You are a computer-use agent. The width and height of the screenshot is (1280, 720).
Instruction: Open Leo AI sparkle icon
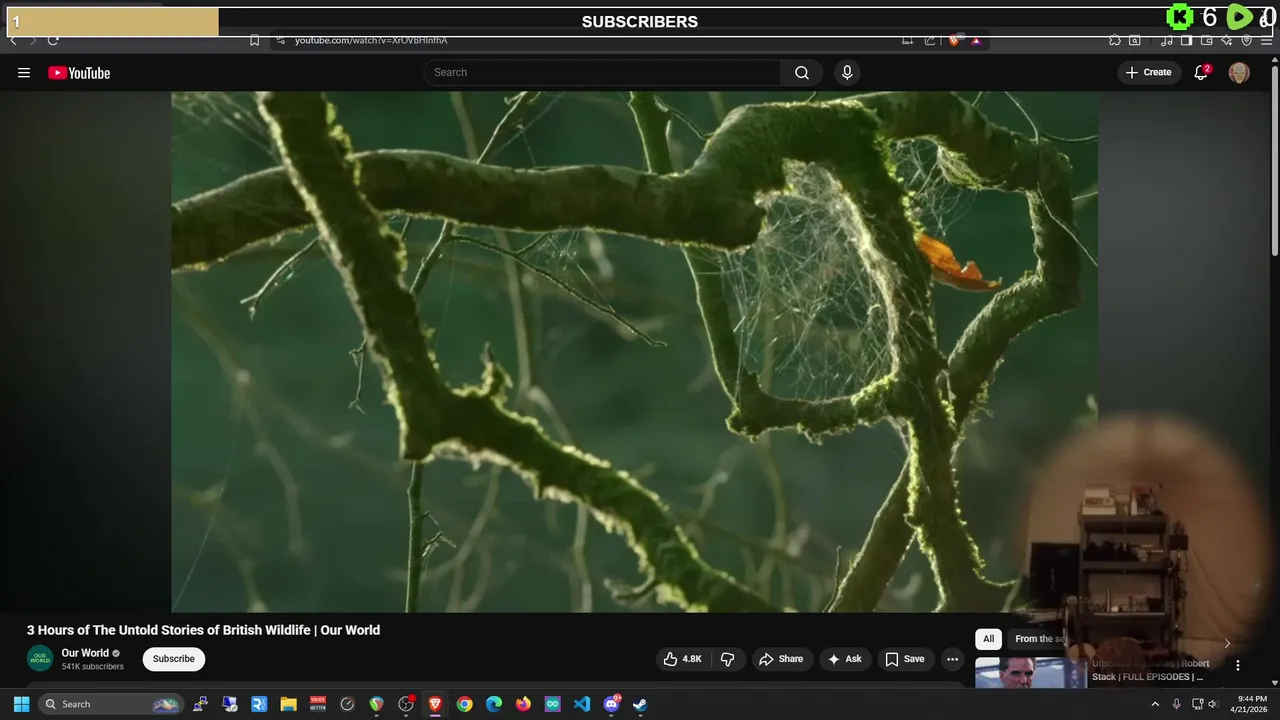point(1227,40)
